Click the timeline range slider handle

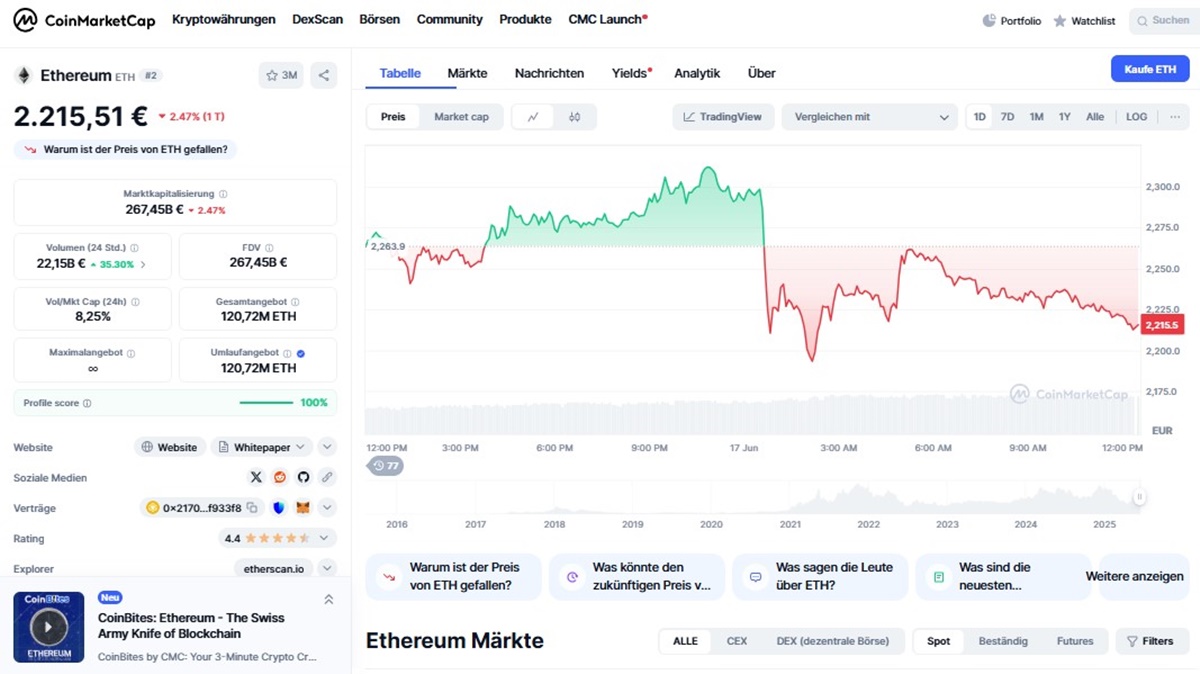point(1139,498)
